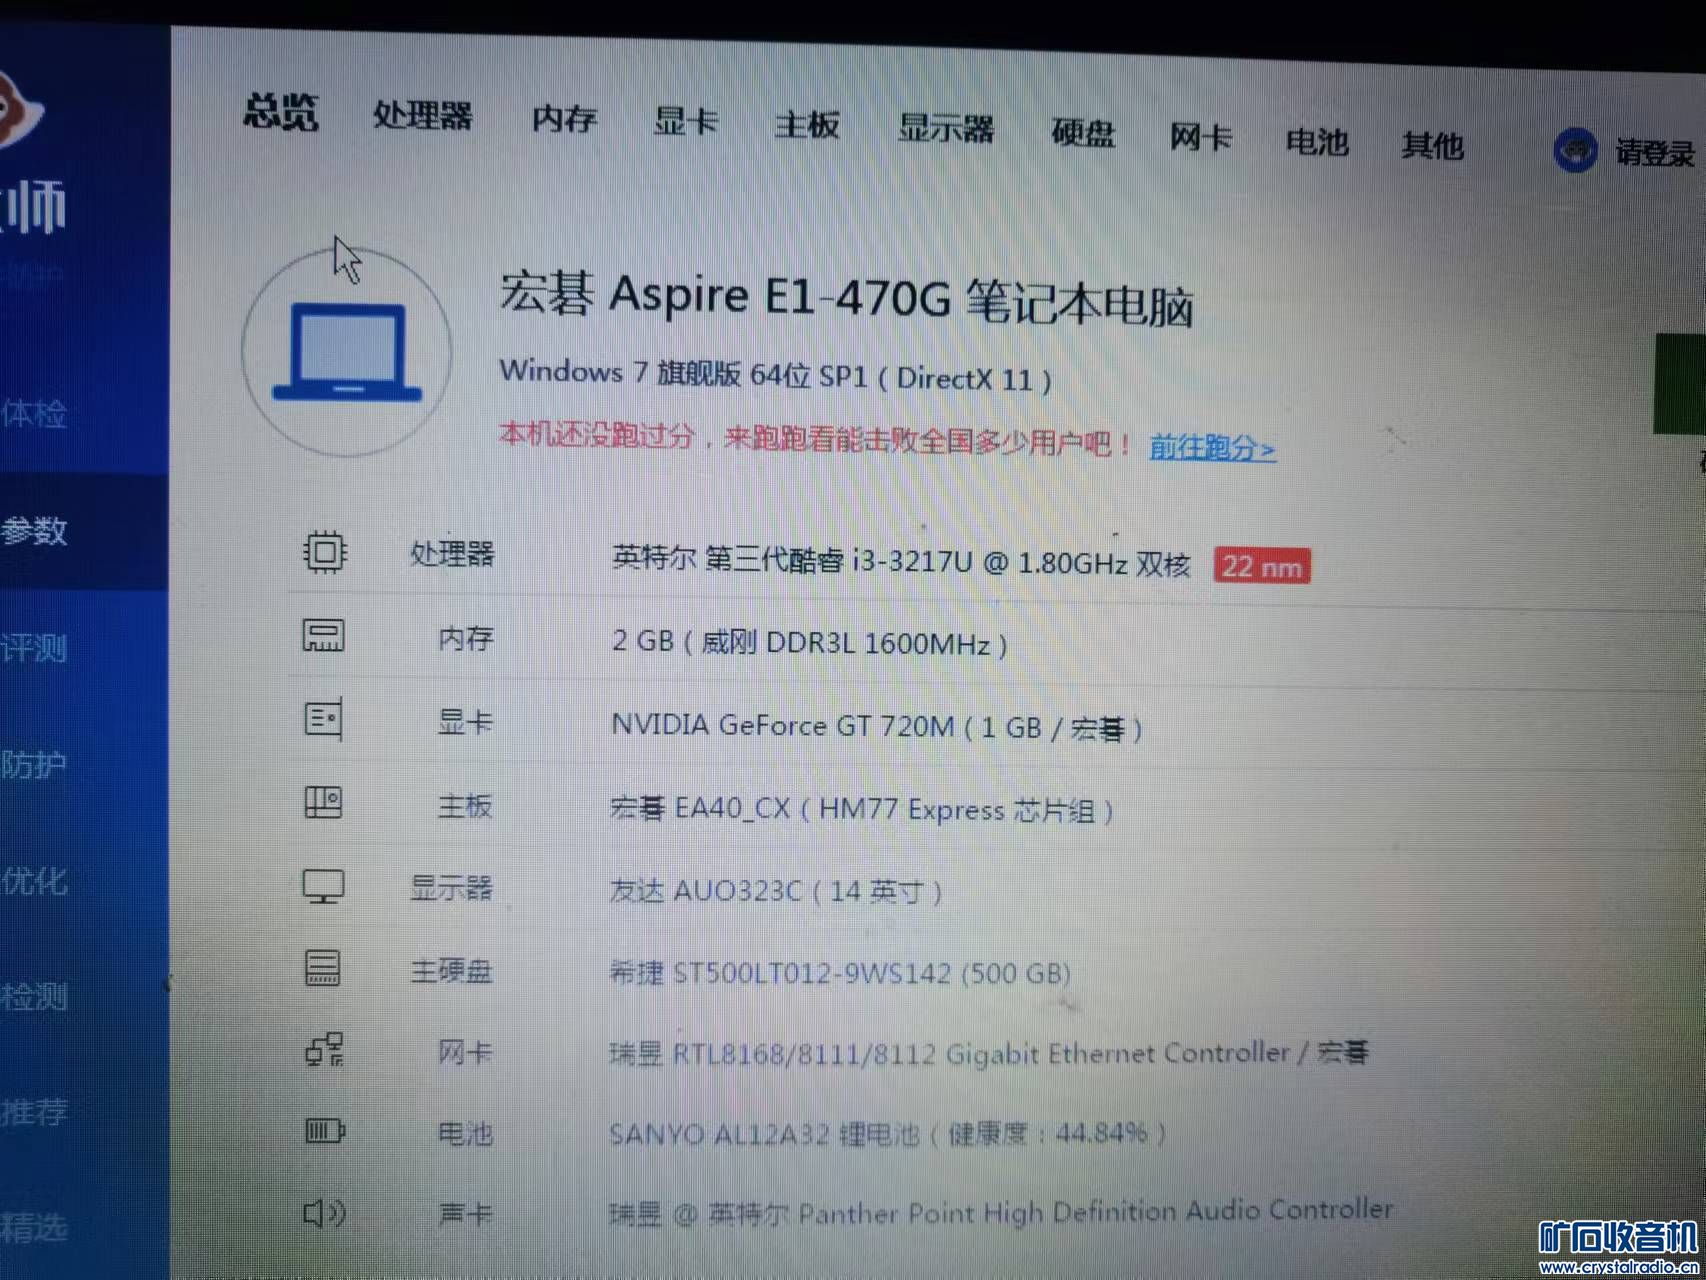The height and width of the screenshot is (1280, 1706).
Task: Click the EA40_CX HM77 Express motherboard value
Action: point(861,808)
